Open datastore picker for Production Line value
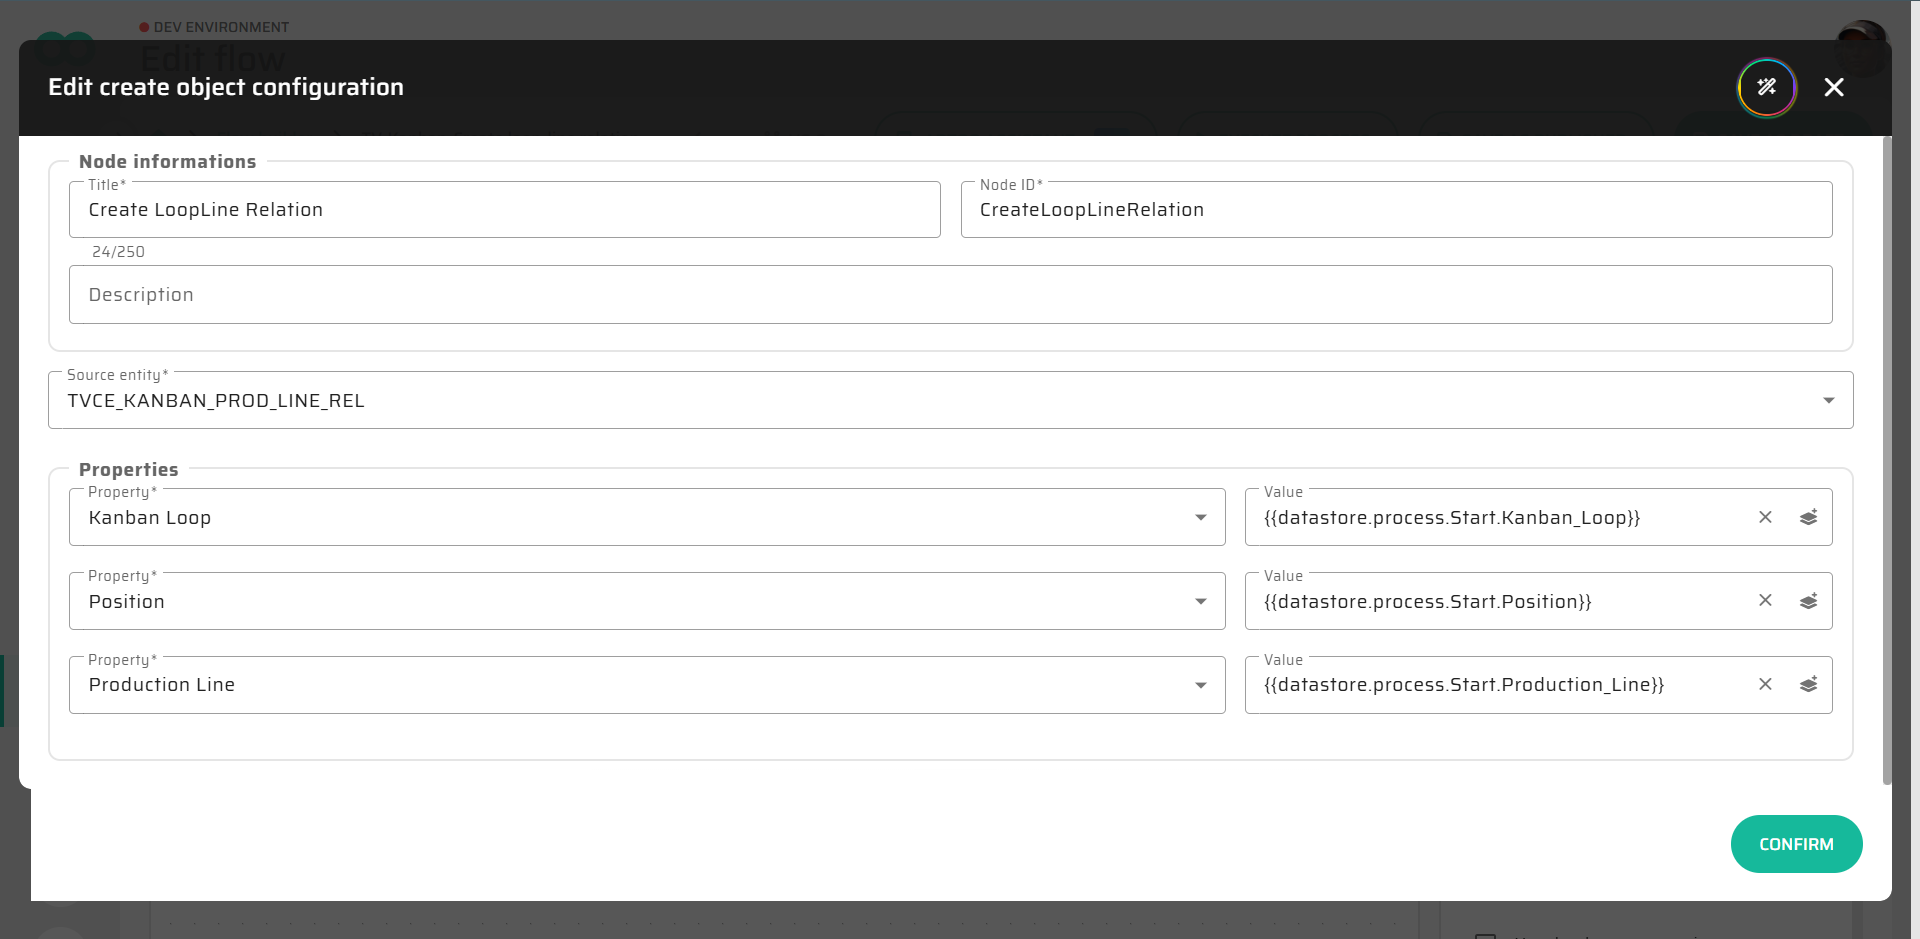 [x=1808, y=685]
